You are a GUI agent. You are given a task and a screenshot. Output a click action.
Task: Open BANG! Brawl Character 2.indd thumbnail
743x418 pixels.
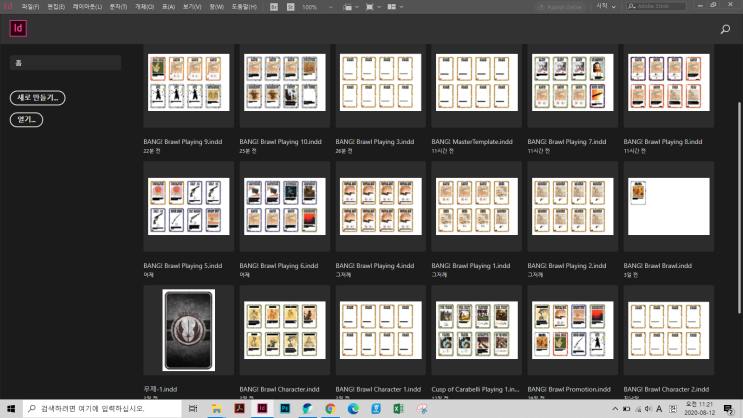pyautogui.click(x=669, y=330)
